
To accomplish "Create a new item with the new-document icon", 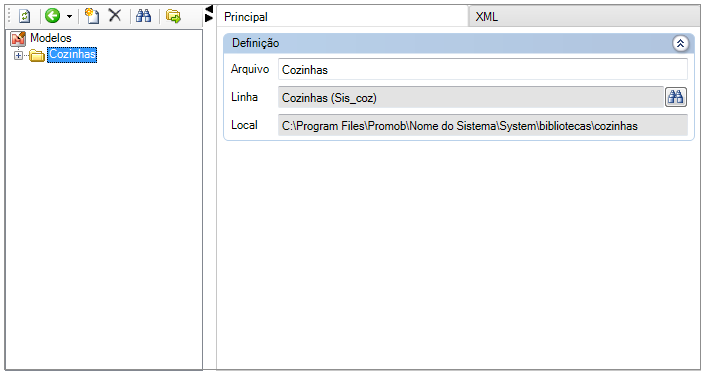I will 92,16.
